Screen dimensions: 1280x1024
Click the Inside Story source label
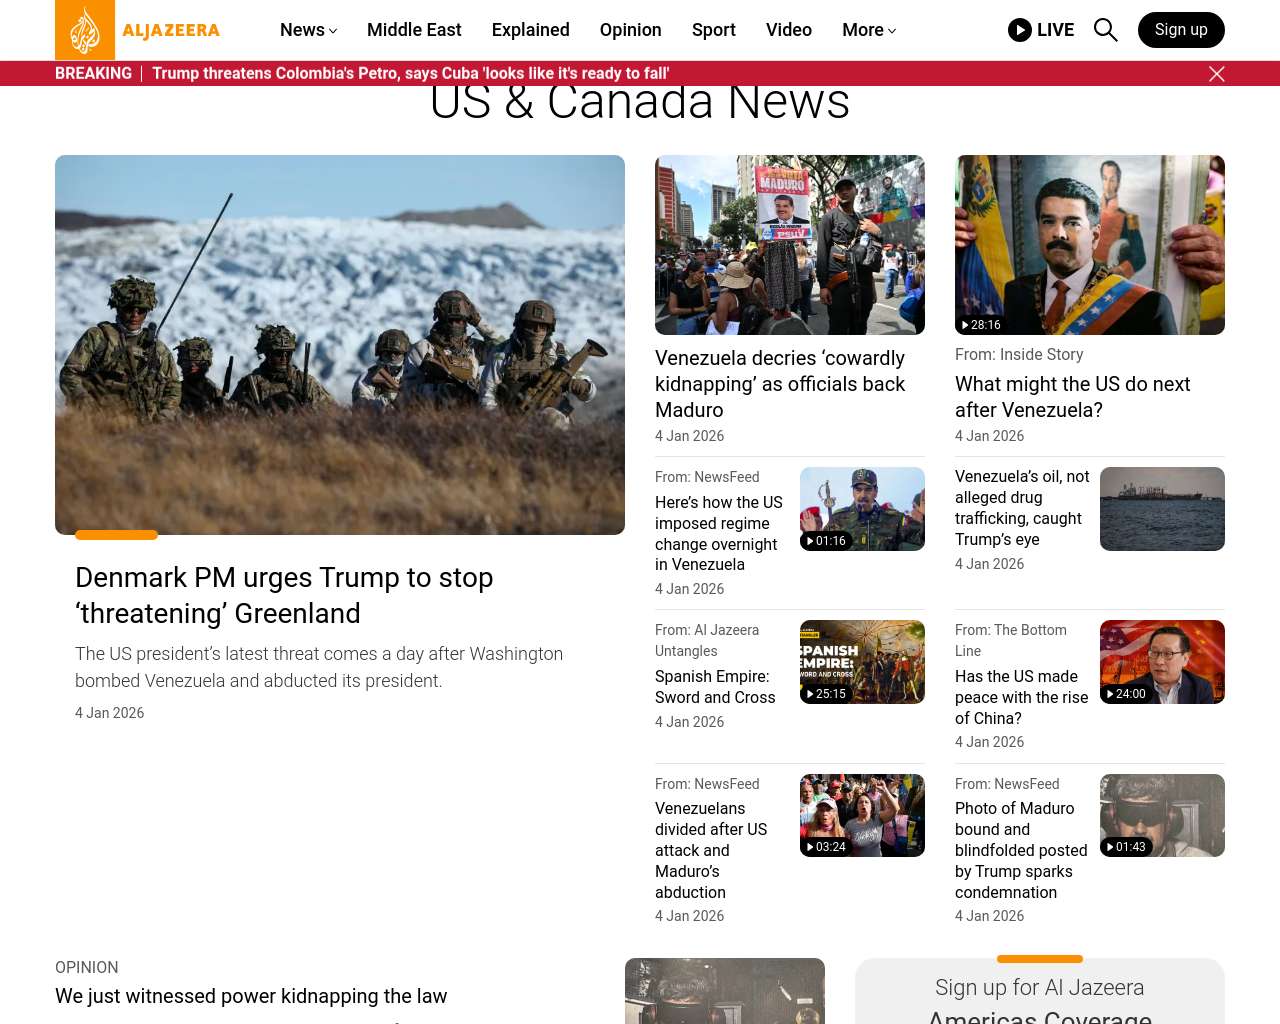pyautogui.click(x=1019, y=354)
